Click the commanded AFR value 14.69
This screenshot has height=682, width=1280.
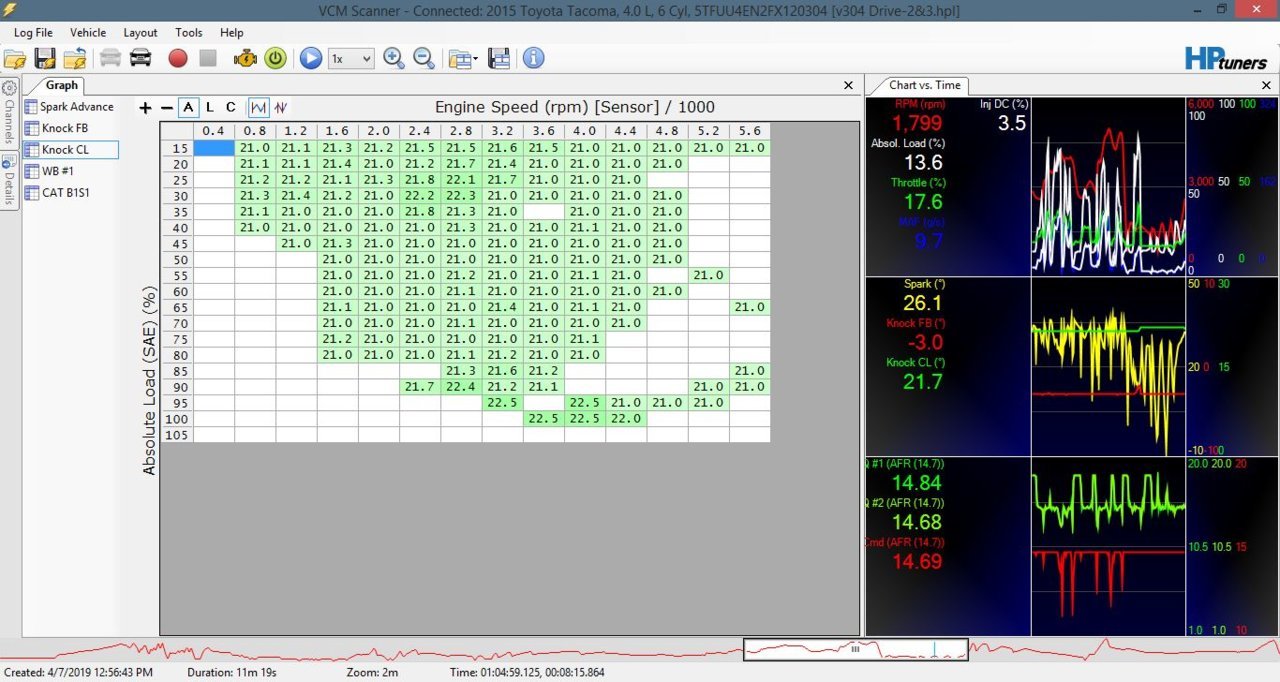[917, 562]
